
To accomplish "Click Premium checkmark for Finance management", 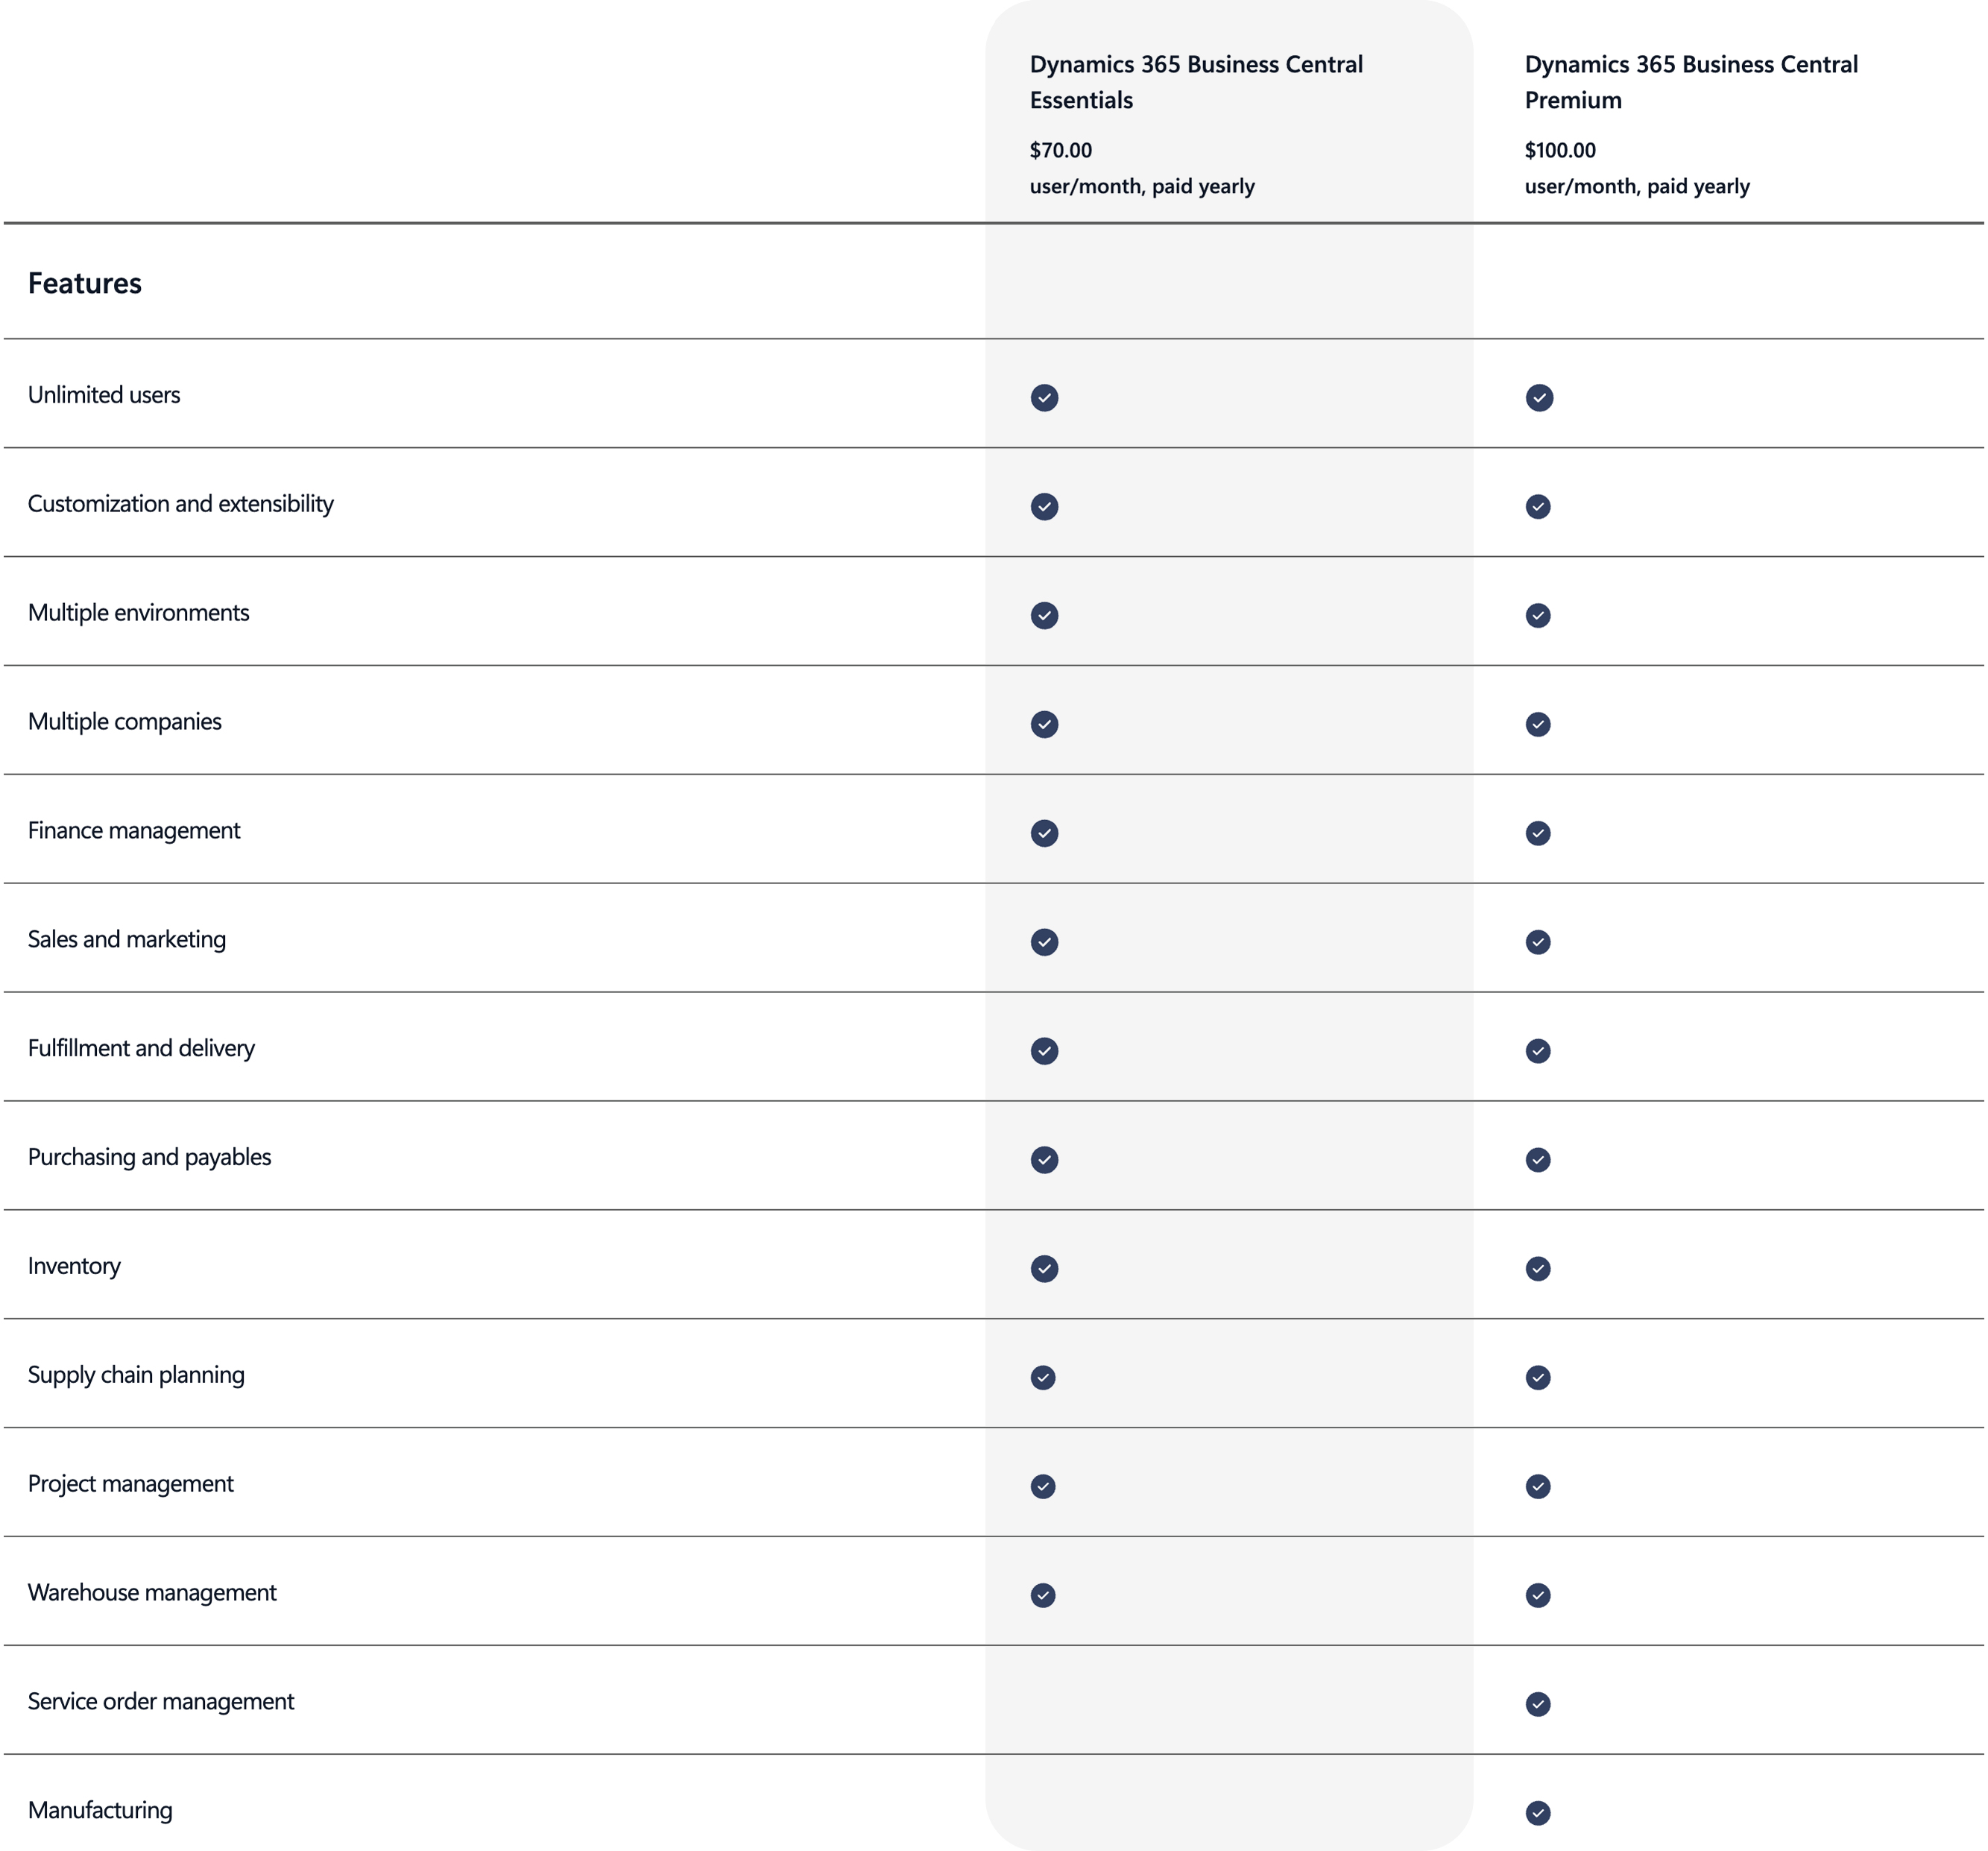I will tap(1538, 834).
